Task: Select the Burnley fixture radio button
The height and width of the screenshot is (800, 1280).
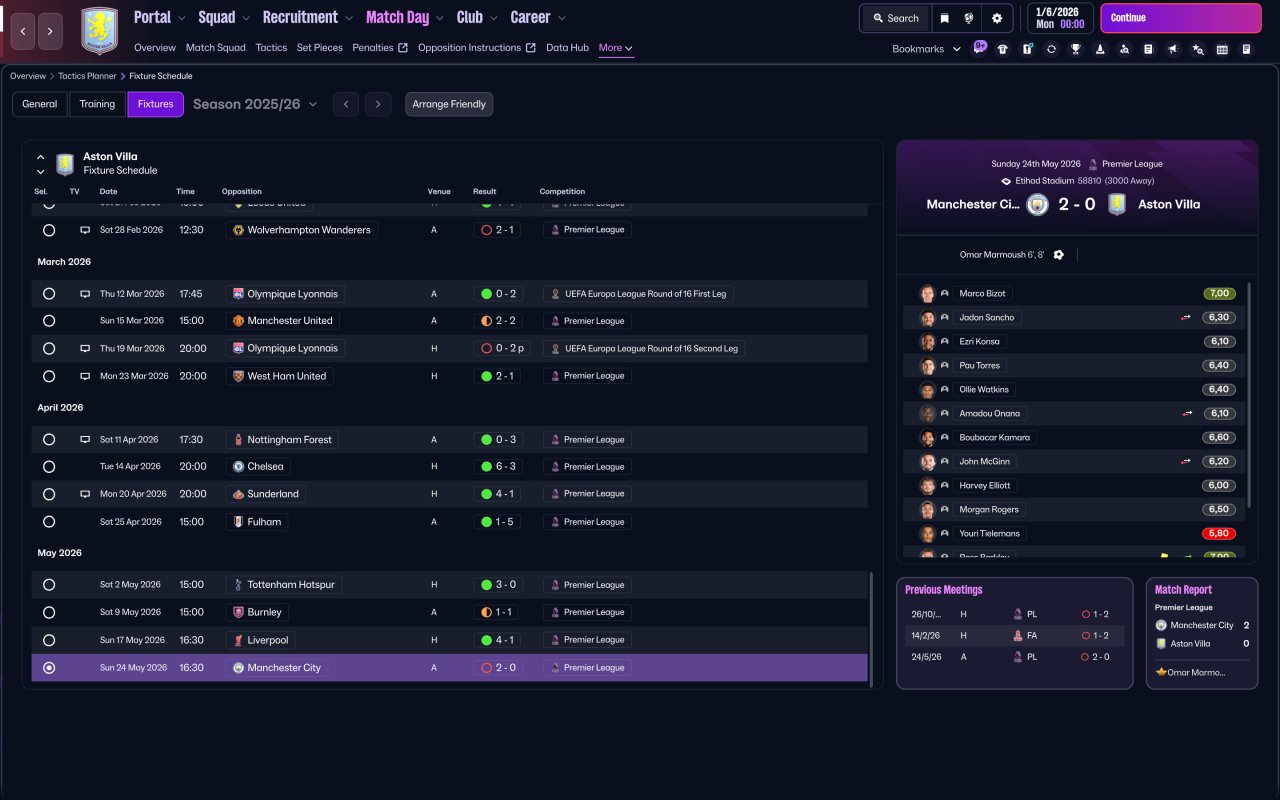Action: point(49,612)
